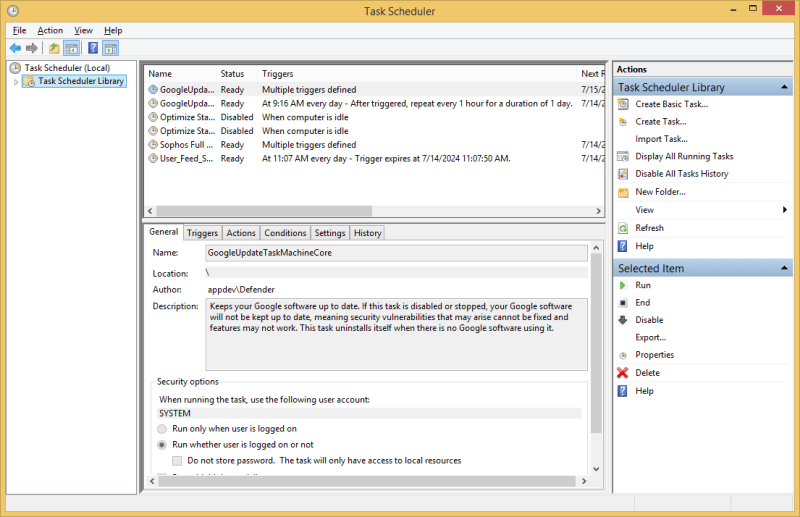This screenshot has width=800, height=517.
Task: Click the Create Basic Task icon
Action: 623,104
